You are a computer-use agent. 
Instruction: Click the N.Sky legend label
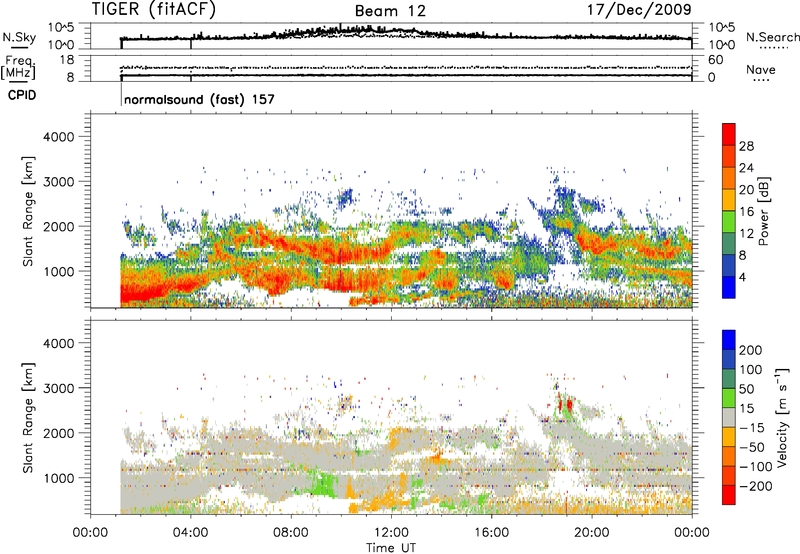click(19, 37)
